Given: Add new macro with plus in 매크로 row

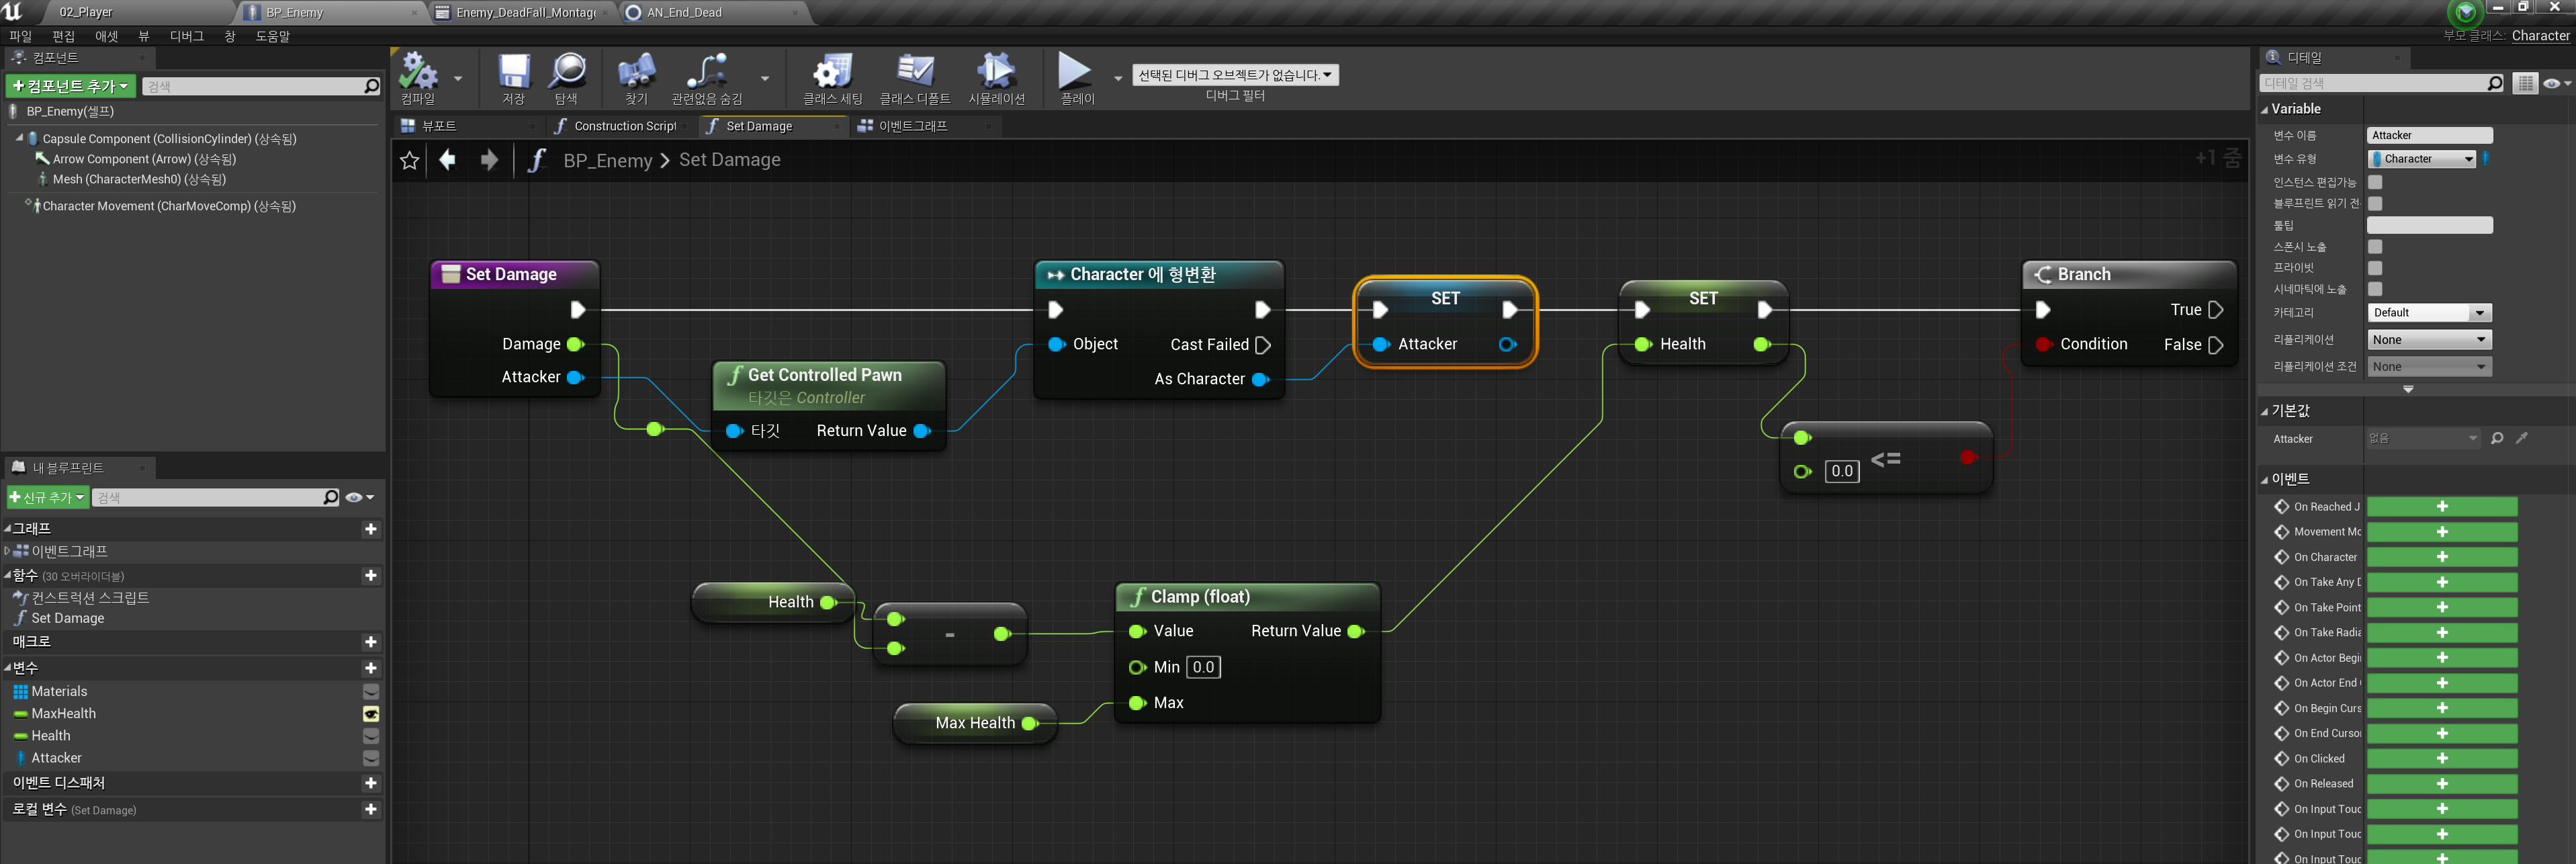Looking at the screenshot, I should pyautogui.click(x=371, y=642).
